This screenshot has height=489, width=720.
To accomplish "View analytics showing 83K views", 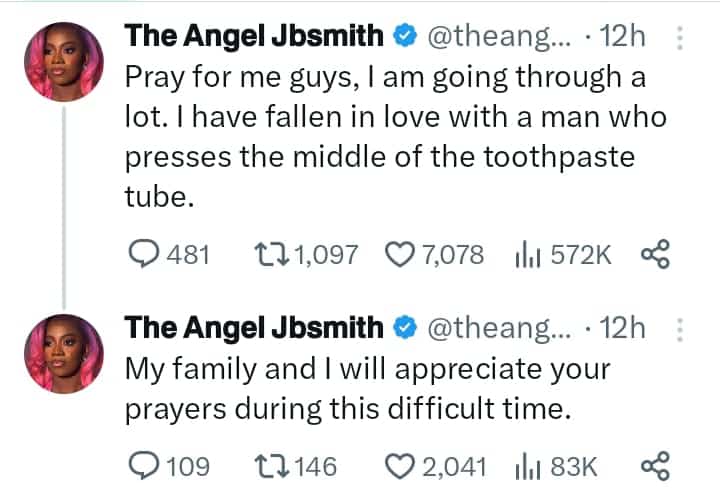I will pyautogui.click(x=526, y=465).
